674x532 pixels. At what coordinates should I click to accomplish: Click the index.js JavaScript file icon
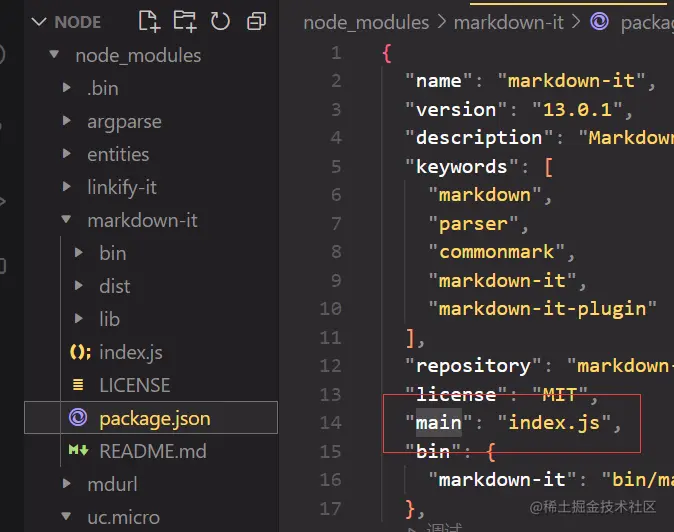pyautogui.click(x=80, y=352)
